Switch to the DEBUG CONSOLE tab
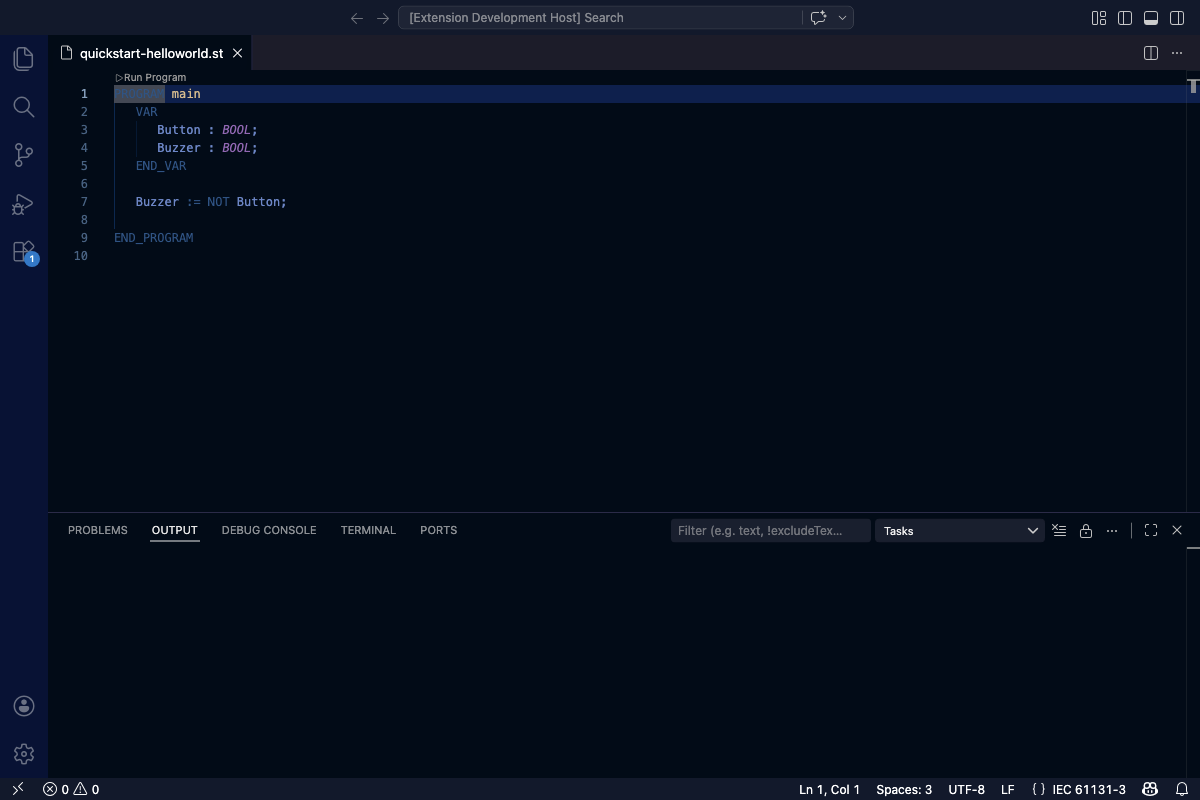1200x800 pixels. (268, 530)
